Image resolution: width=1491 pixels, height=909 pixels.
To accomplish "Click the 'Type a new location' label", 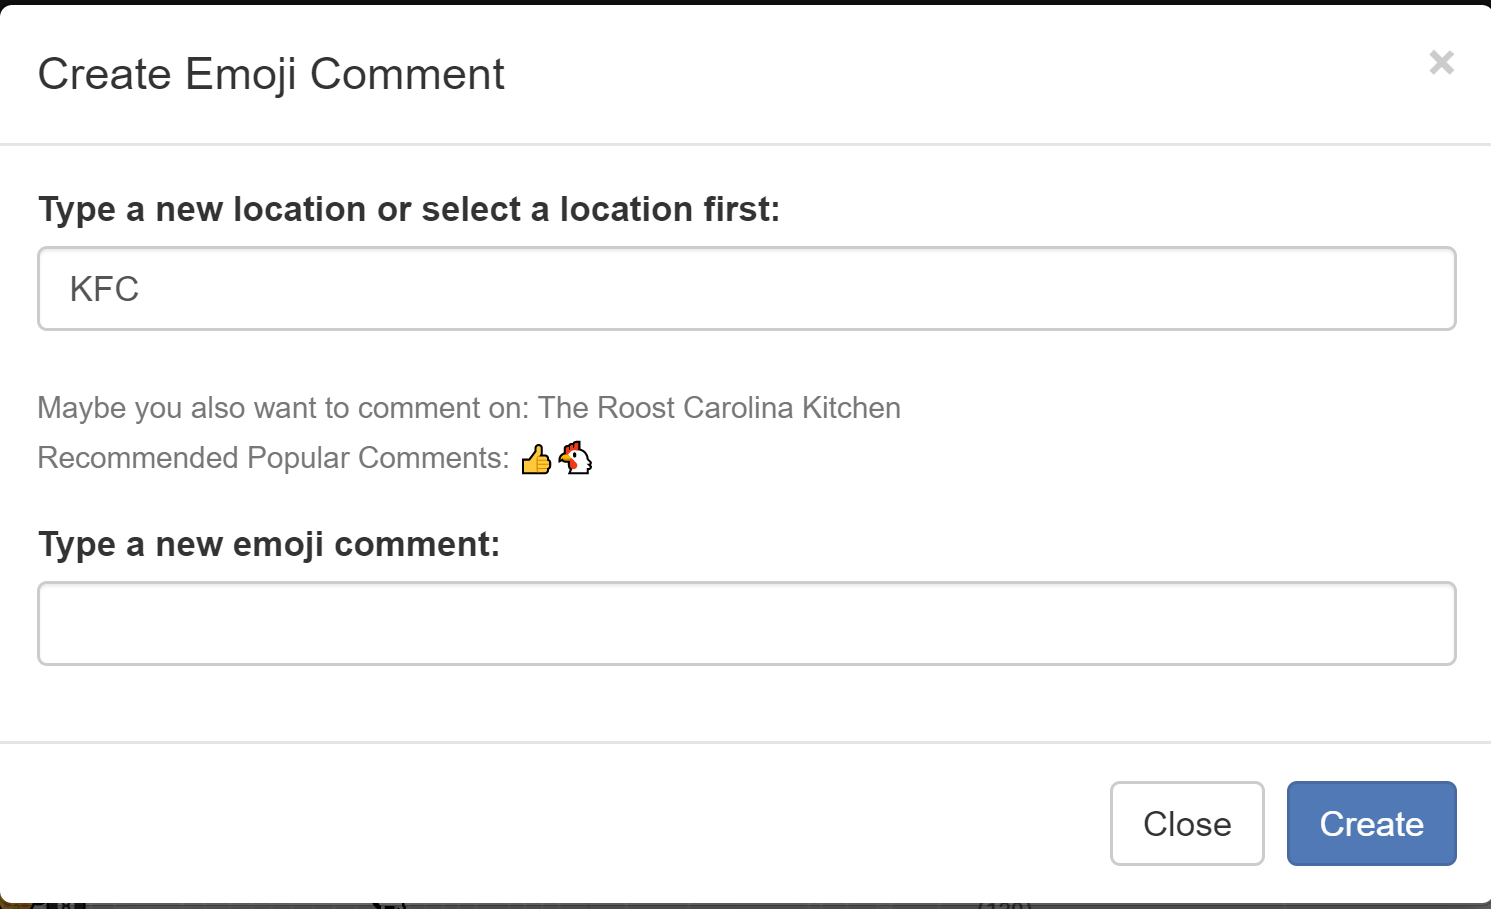I will pyautogui.click(x=409, y=209).
